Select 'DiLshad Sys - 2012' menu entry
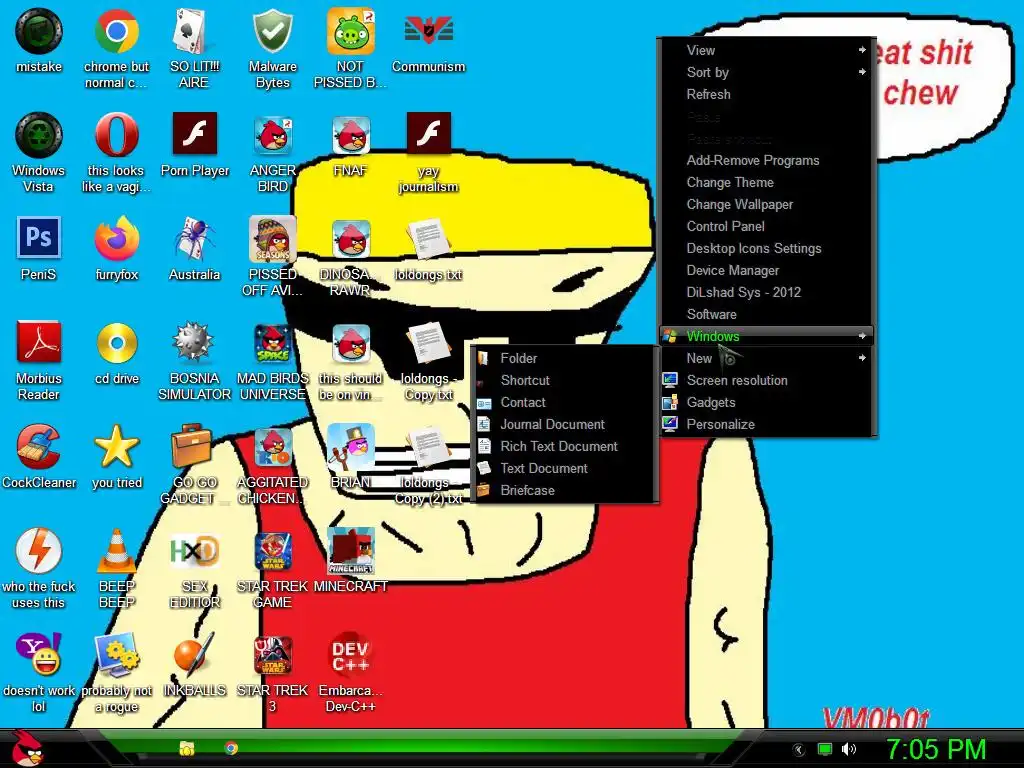The image size is (1024, 768). (767, 293)
